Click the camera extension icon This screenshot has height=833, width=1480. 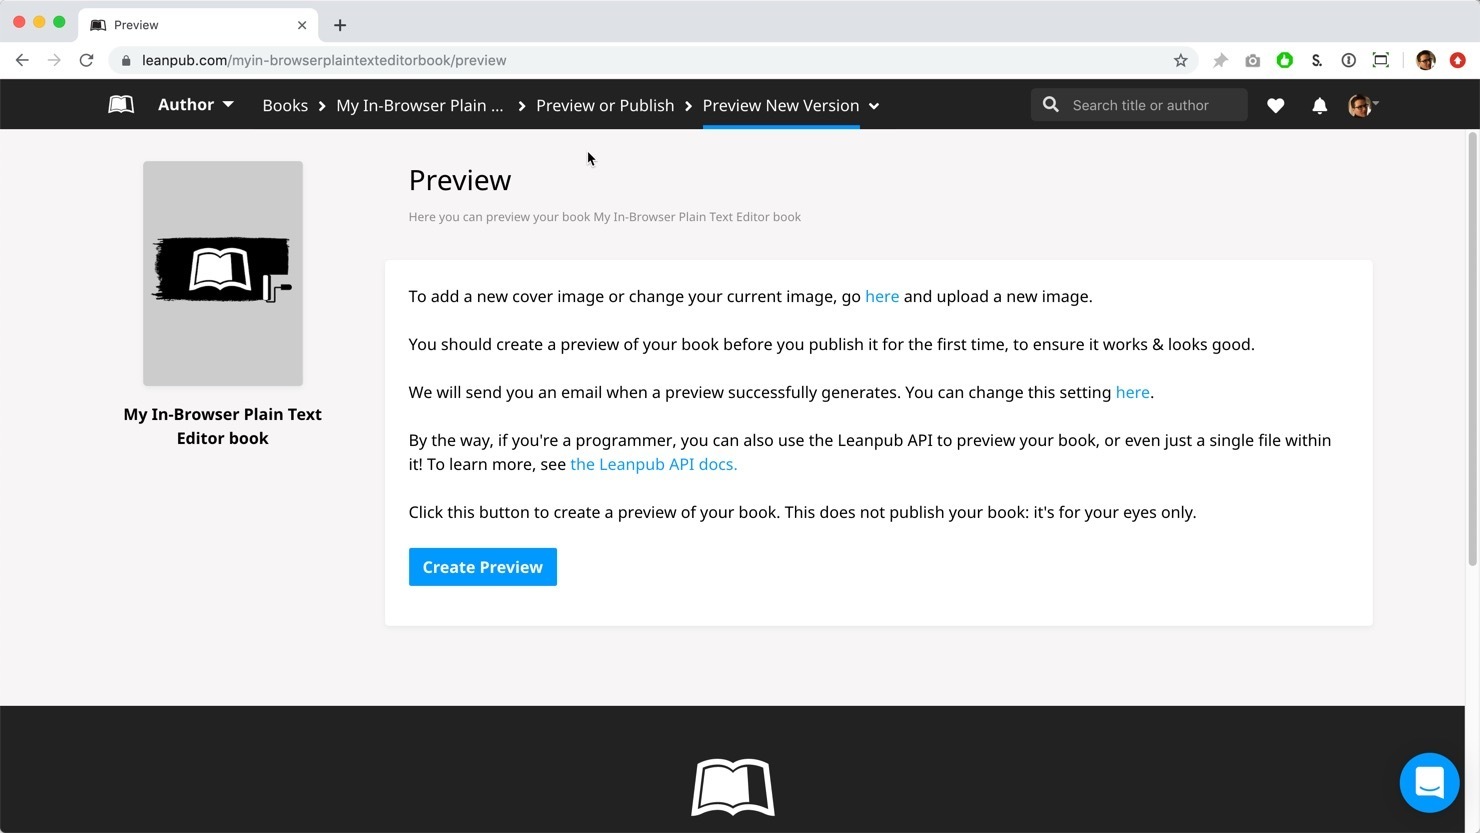[1252, 60]
